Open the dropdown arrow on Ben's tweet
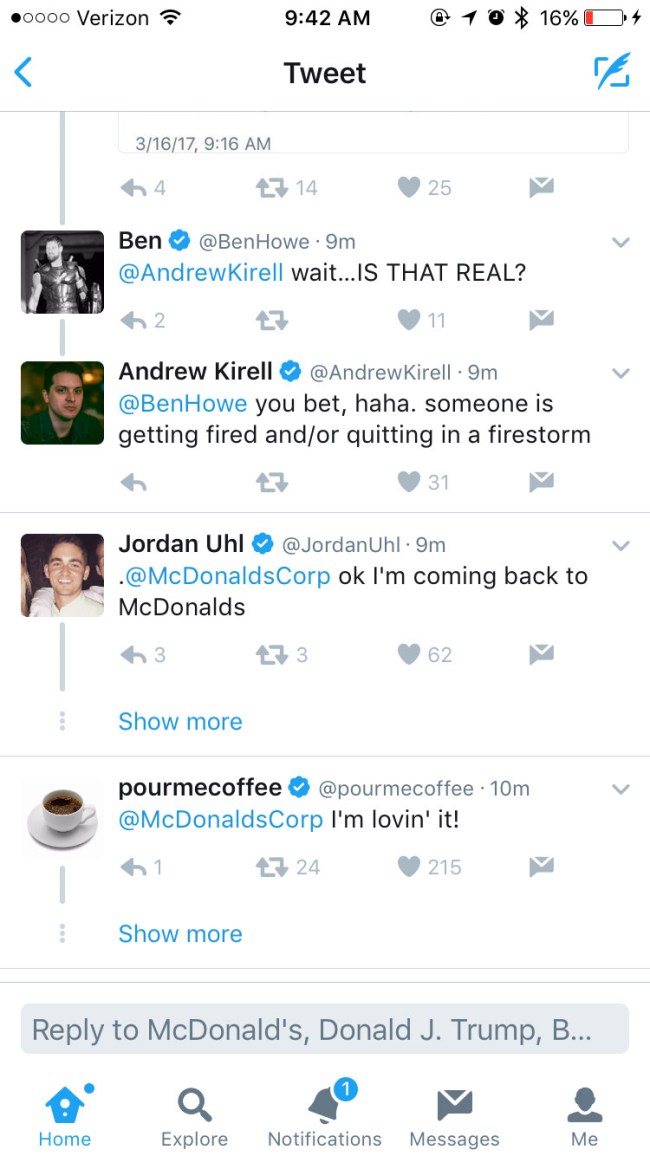The width and height of the screenshot is (650, 1156). 621,243
